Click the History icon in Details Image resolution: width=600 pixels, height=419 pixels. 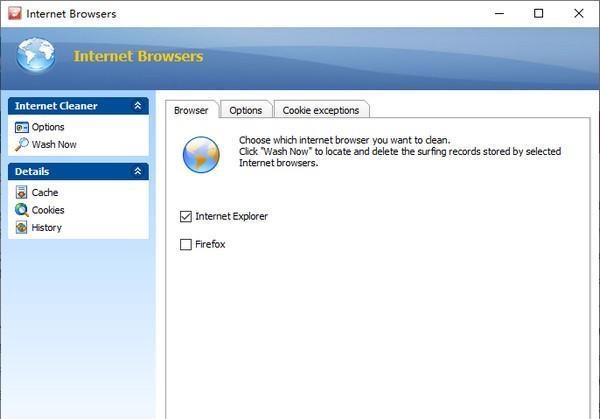pos(21,227)
